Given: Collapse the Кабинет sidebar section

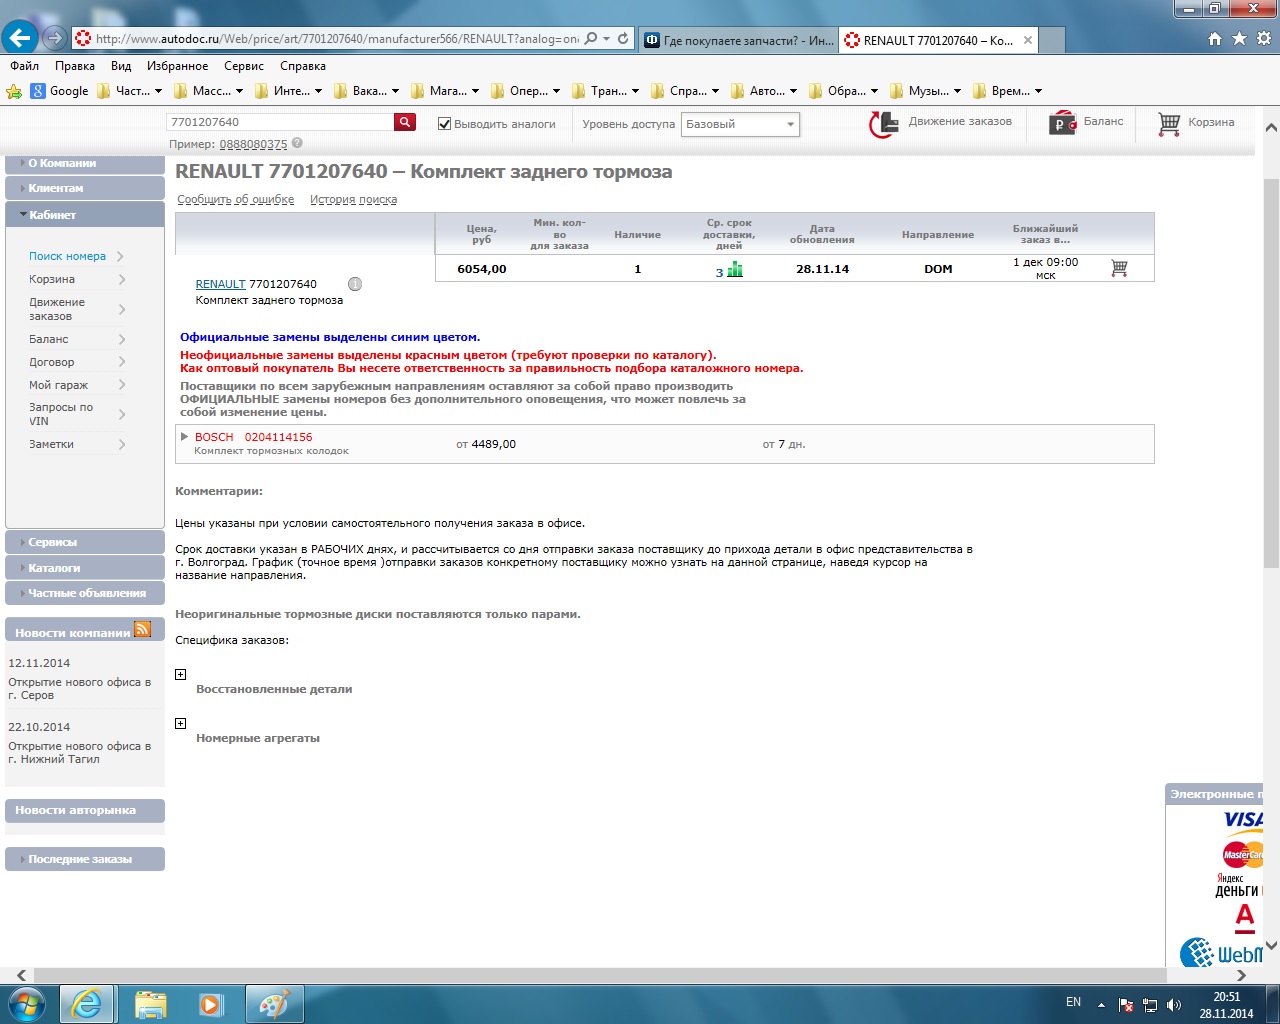Looking at the screenshot, I should (x=85, y=215).
